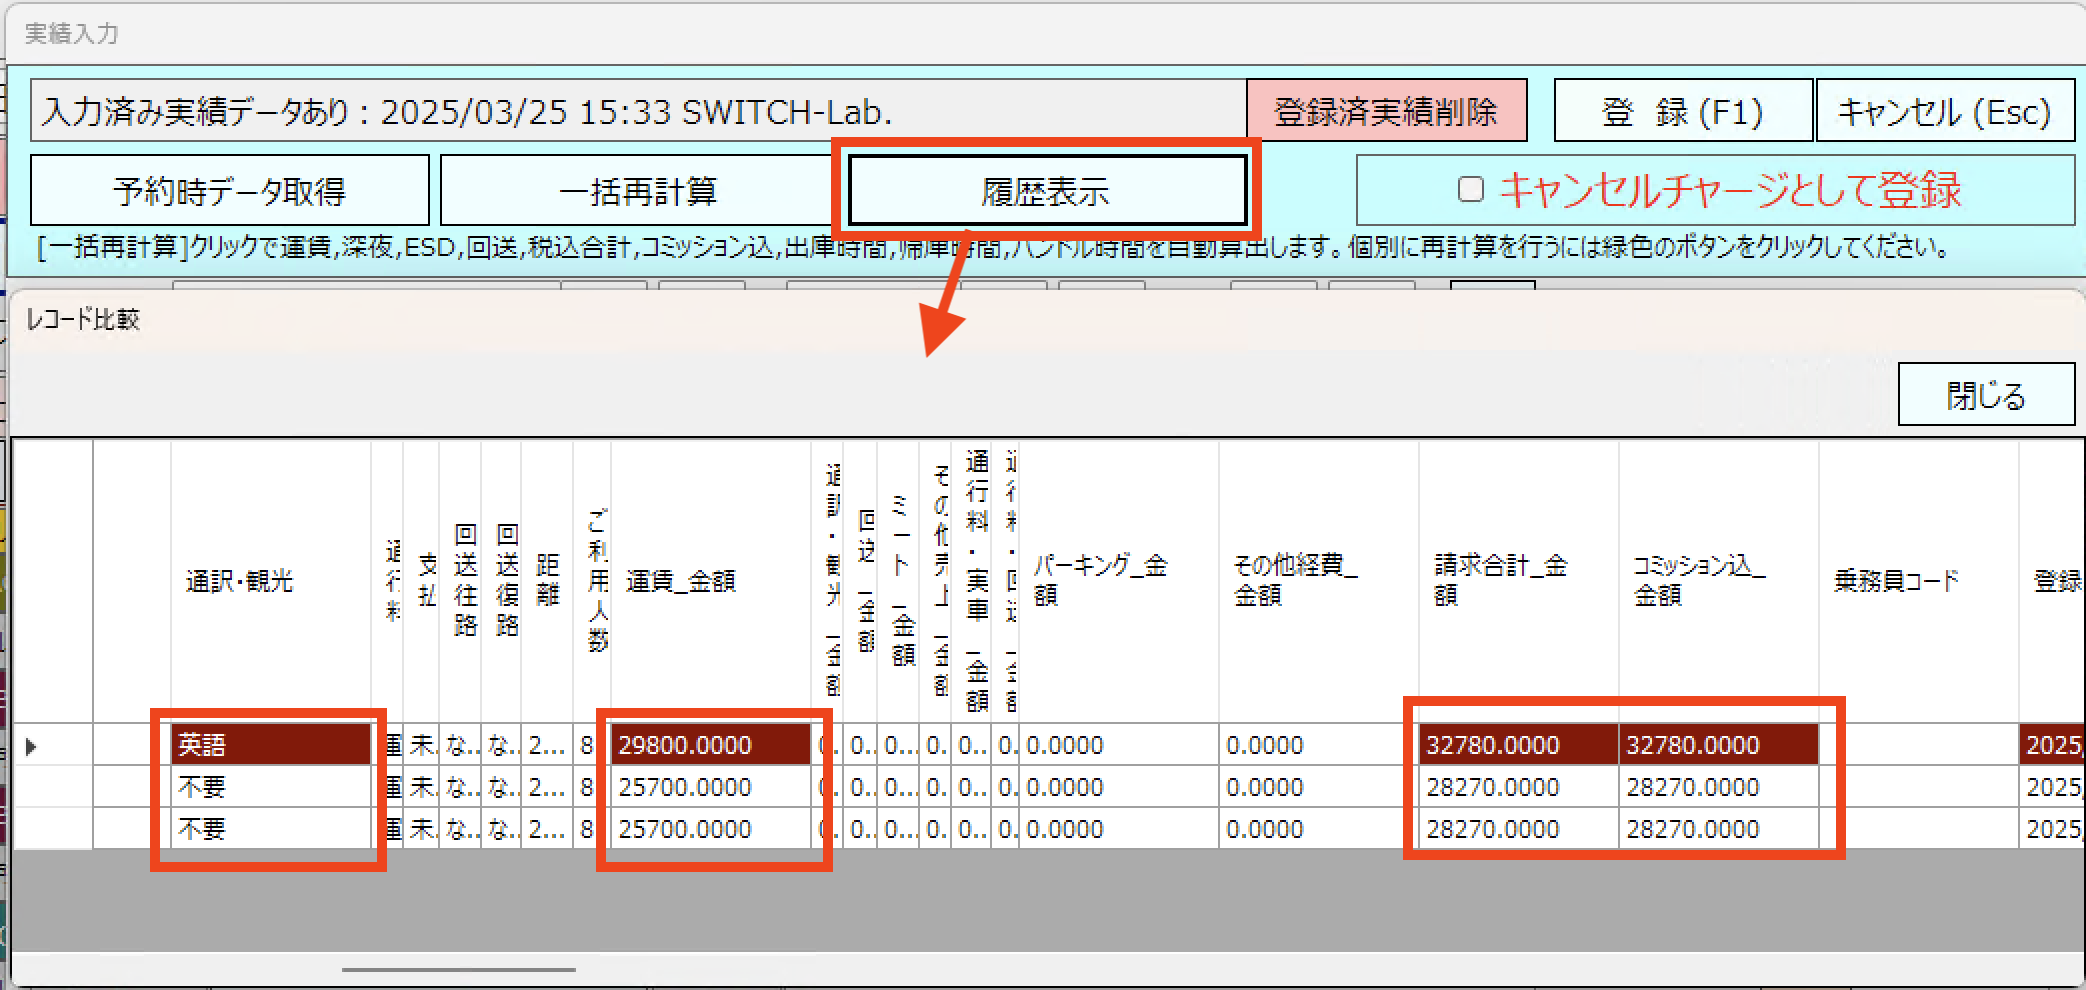Click the 登録 (F1) register button
2086x990 pixels.
(x=1682, y=111)
